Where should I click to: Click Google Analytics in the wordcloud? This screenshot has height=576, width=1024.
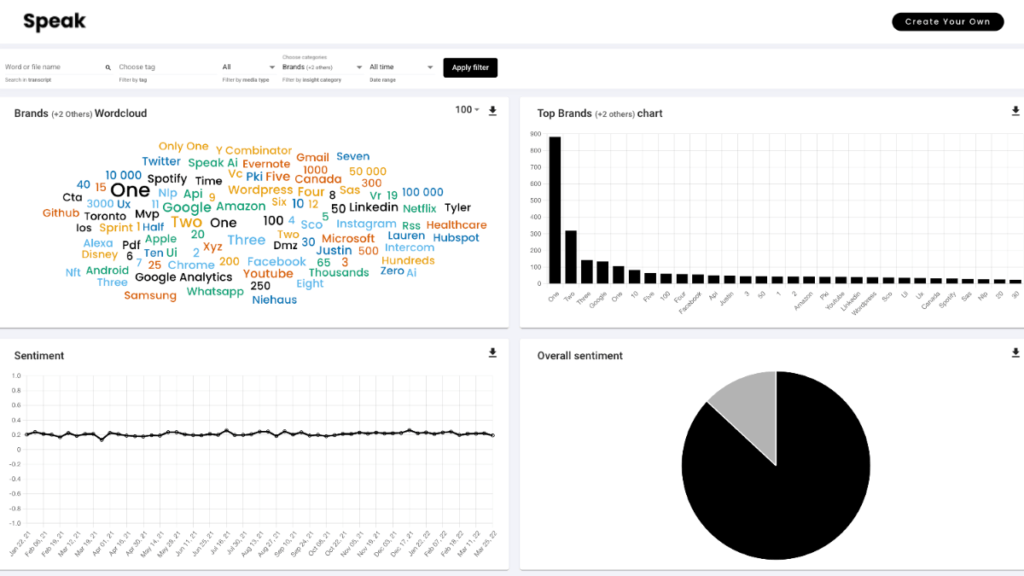click(184, 277)
